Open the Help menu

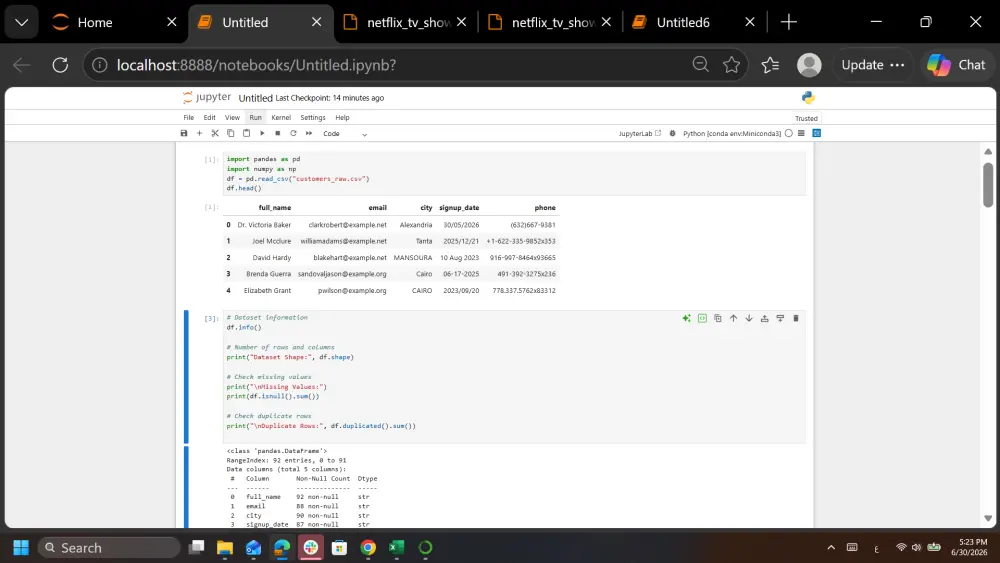click(342, 117)
